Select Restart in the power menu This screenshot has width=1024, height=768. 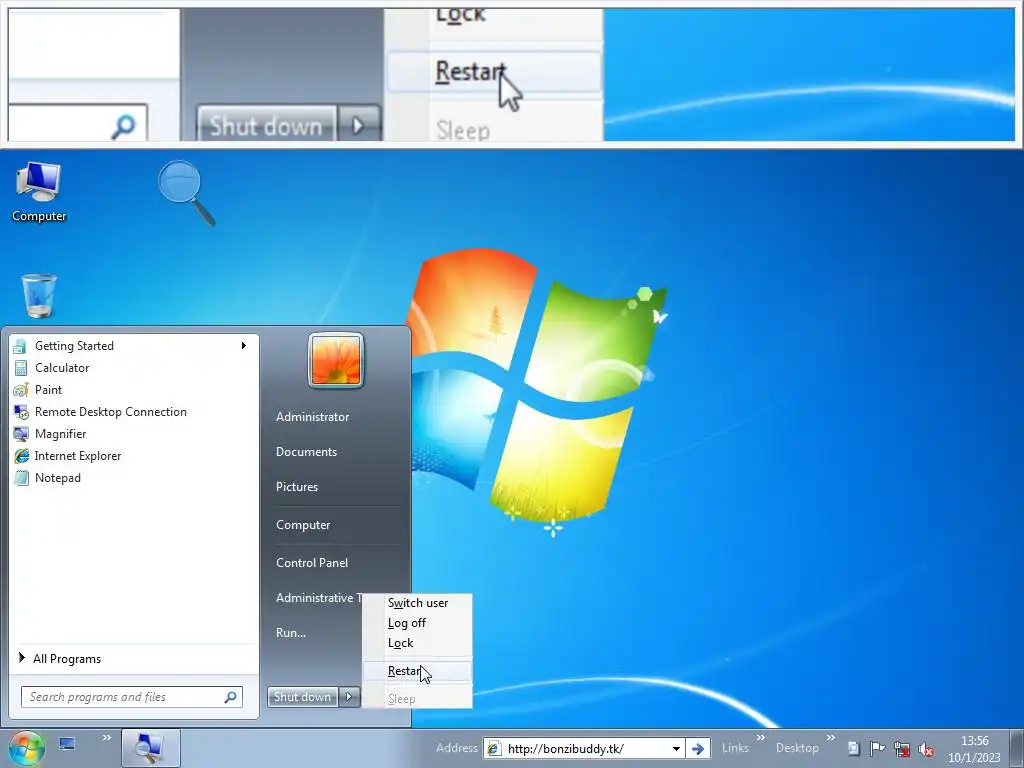[x=417, y=671]
